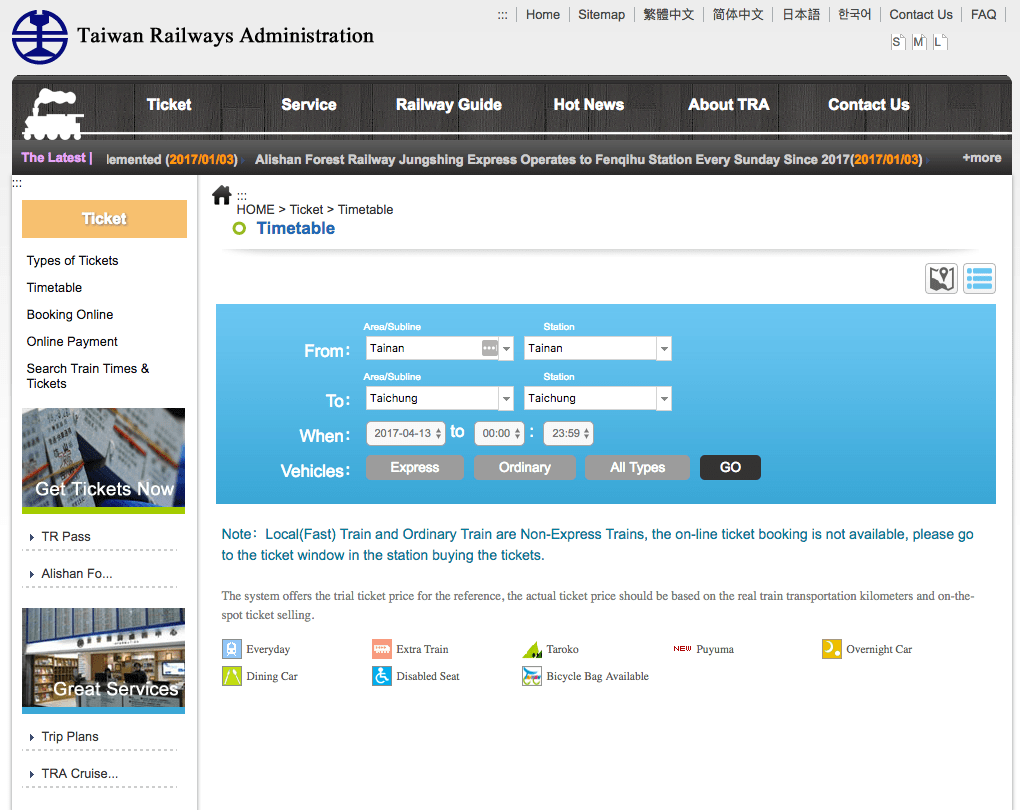
Task: Toggle the All Types vehicles option
Action: 637,467
